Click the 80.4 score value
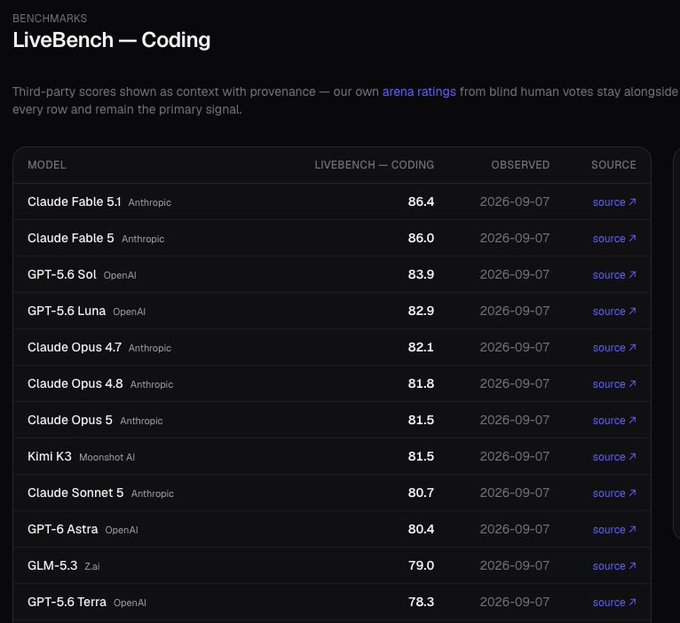The width and height of the screenshot is (680, 623). [x=421, y=529]
